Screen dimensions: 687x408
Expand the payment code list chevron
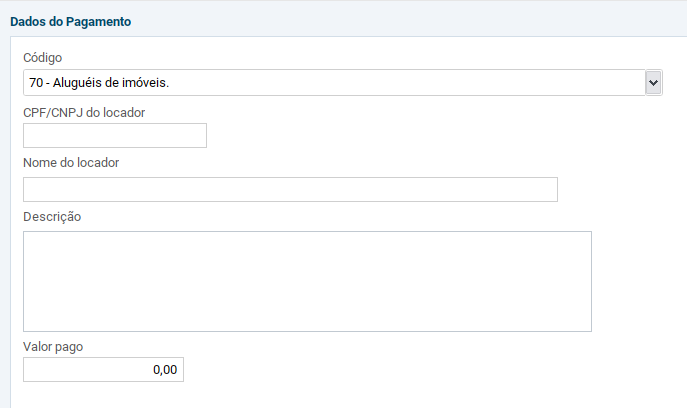click(x=653, y=82)
